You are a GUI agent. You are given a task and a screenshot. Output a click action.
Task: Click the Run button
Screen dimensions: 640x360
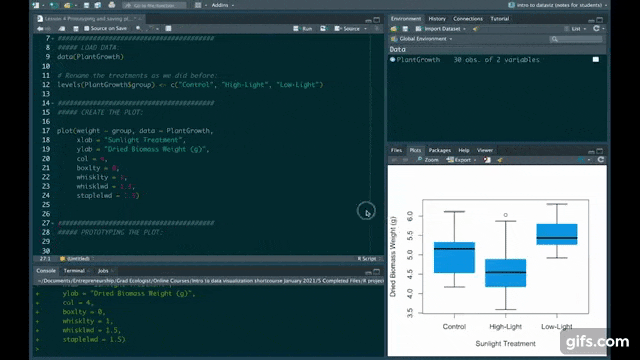[x=303, y=29]
